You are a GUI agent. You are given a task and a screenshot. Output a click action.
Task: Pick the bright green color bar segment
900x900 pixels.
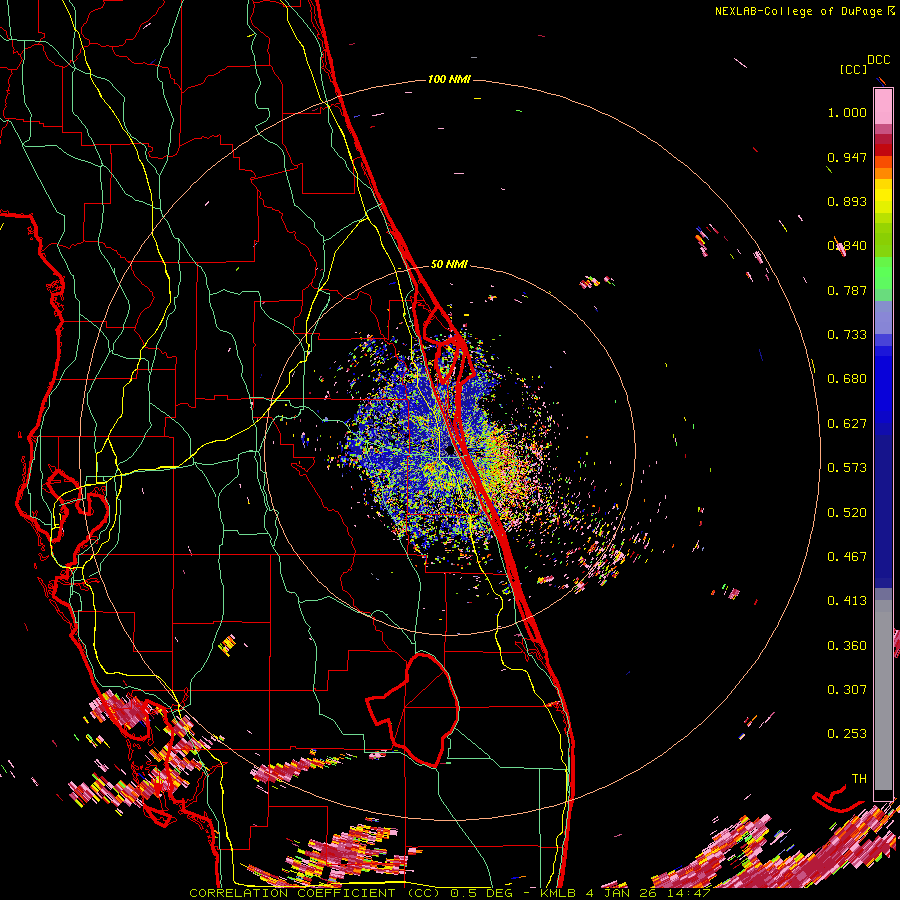coord(883,273)
